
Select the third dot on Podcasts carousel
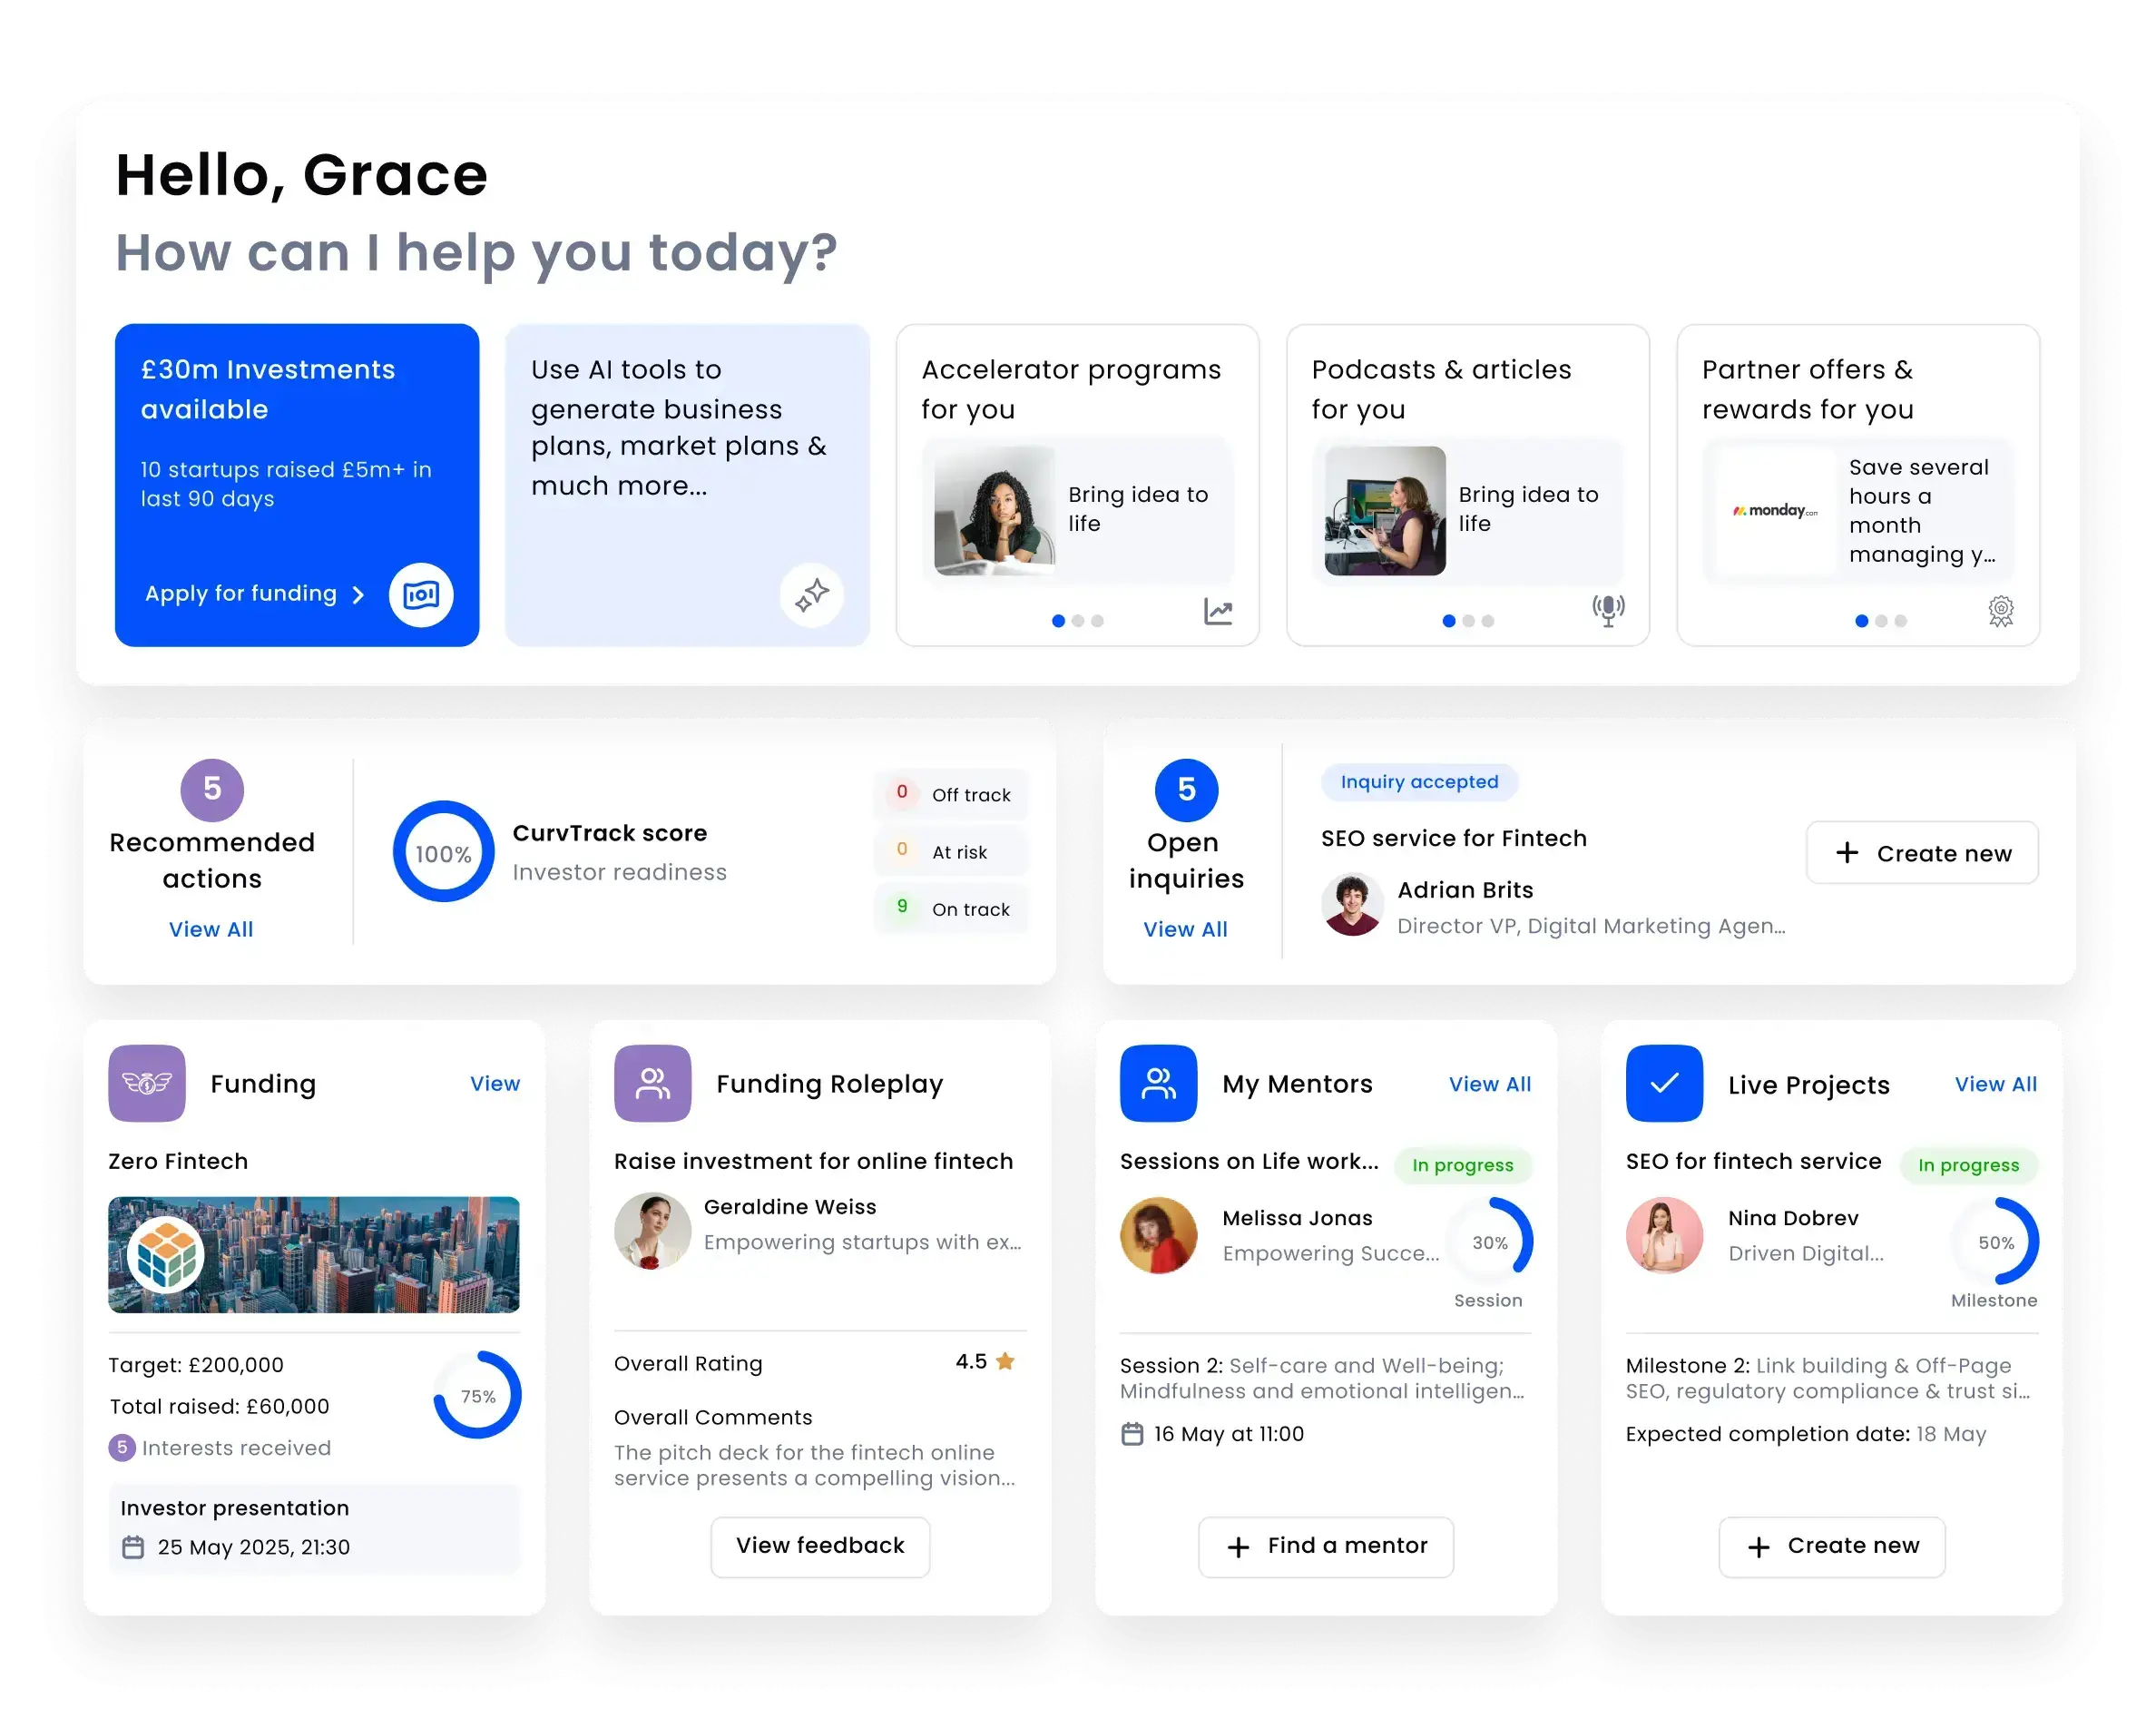[x=1487, y=620]
